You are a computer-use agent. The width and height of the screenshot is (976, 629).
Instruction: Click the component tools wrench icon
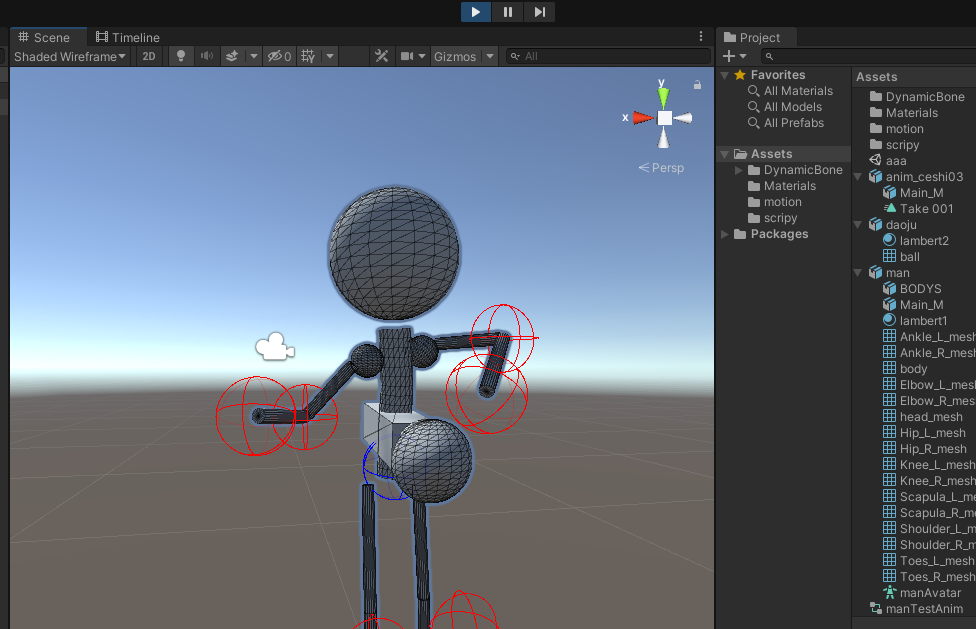[381, 56]
